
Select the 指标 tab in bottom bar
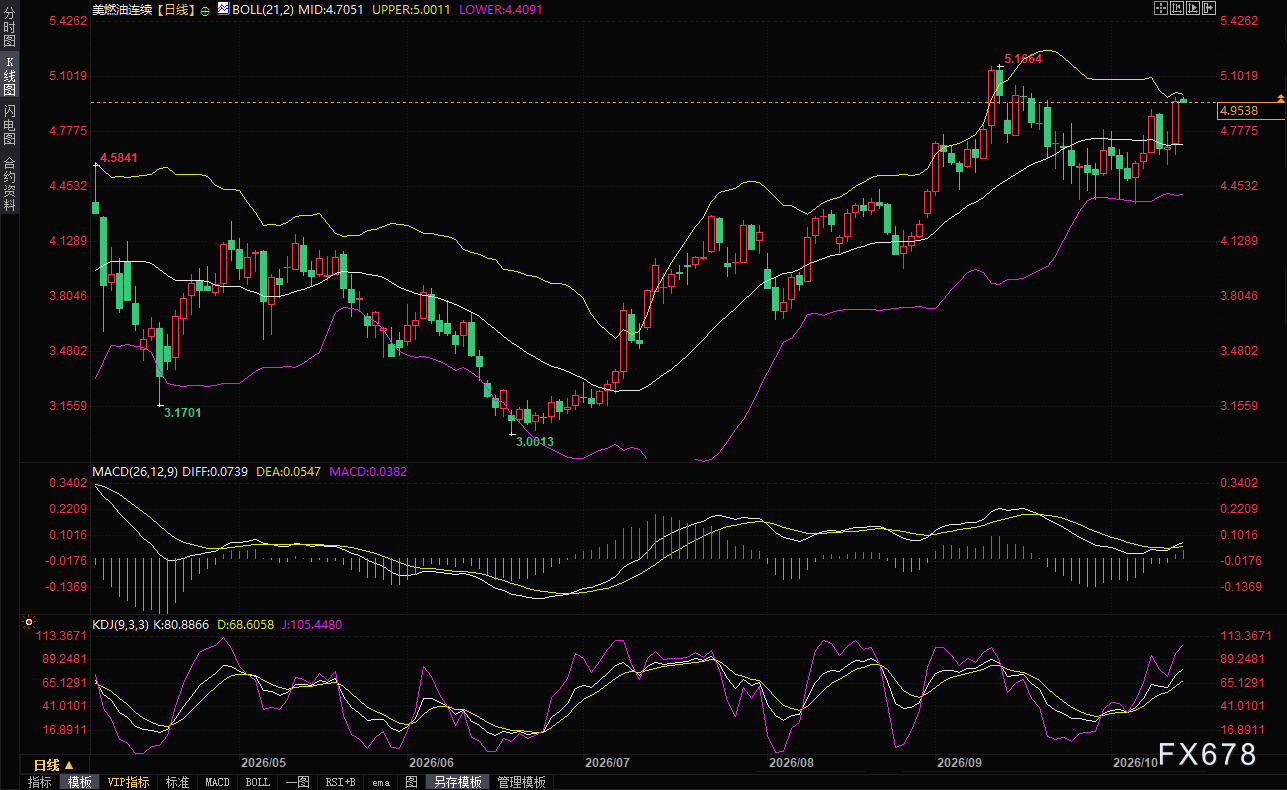coord(40,782)
